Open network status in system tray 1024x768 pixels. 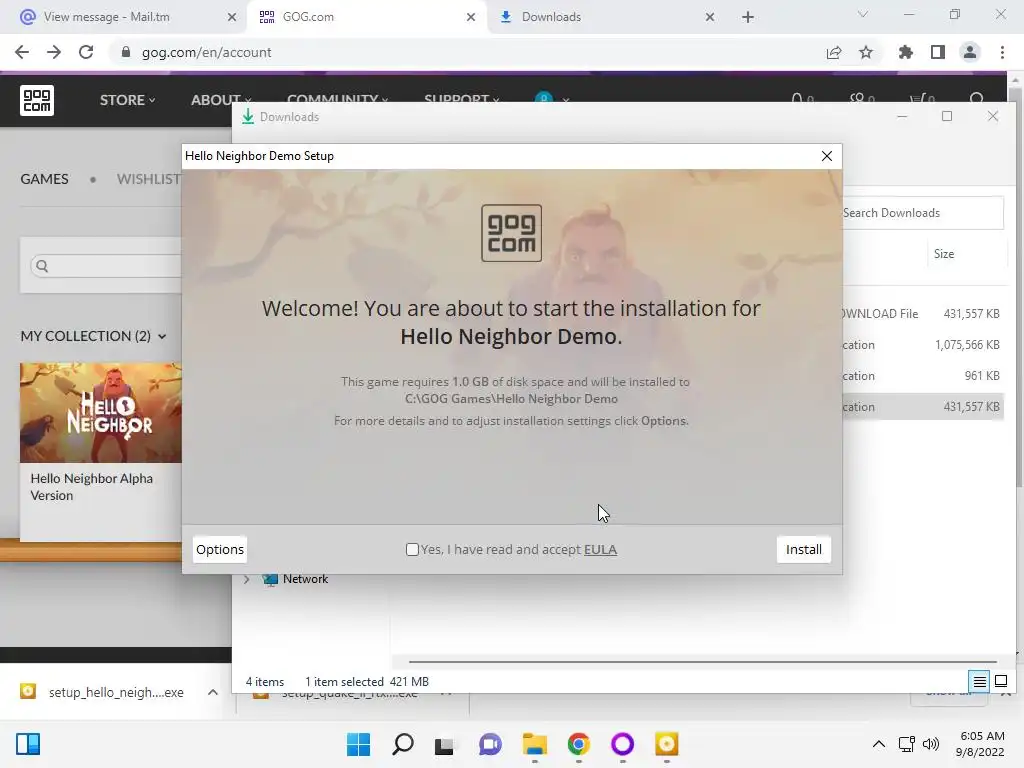(x=906, y=744)
